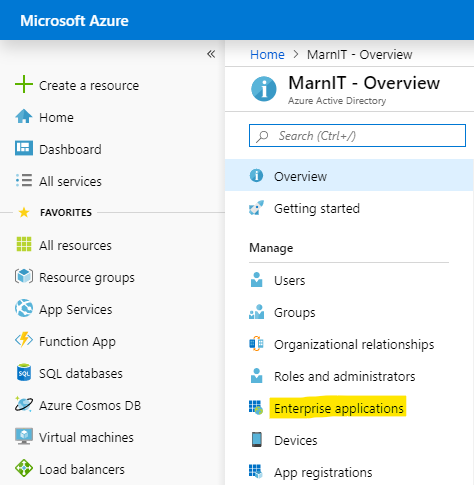The image size is (474, 485).
Task: Click the MarnIT - Overview page title
Action: pos(364,83)
